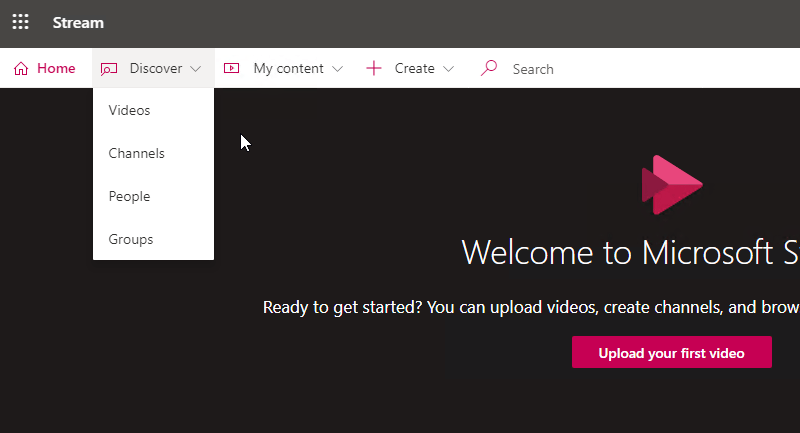Screen dimensions: 800x433
Task: Click the Create label text
Action: pos(414,68)
